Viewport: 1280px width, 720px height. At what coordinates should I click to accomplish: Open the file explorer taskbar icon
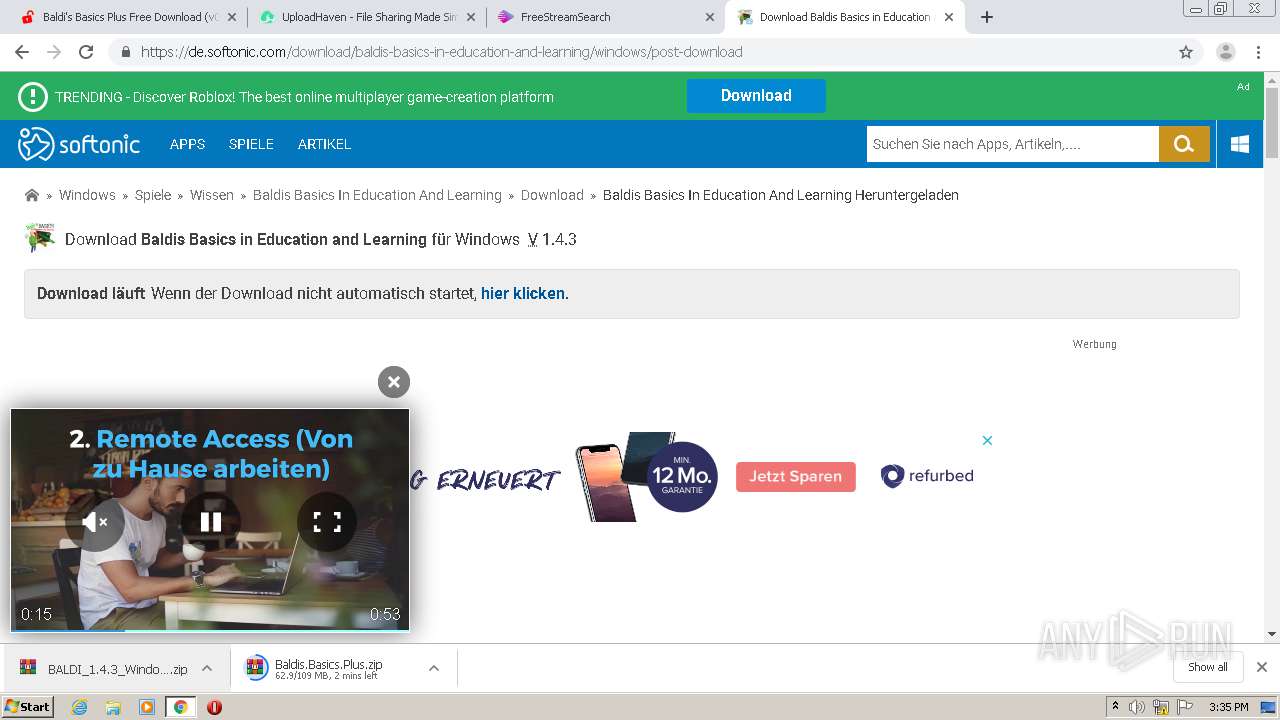[x=113, y=707]
